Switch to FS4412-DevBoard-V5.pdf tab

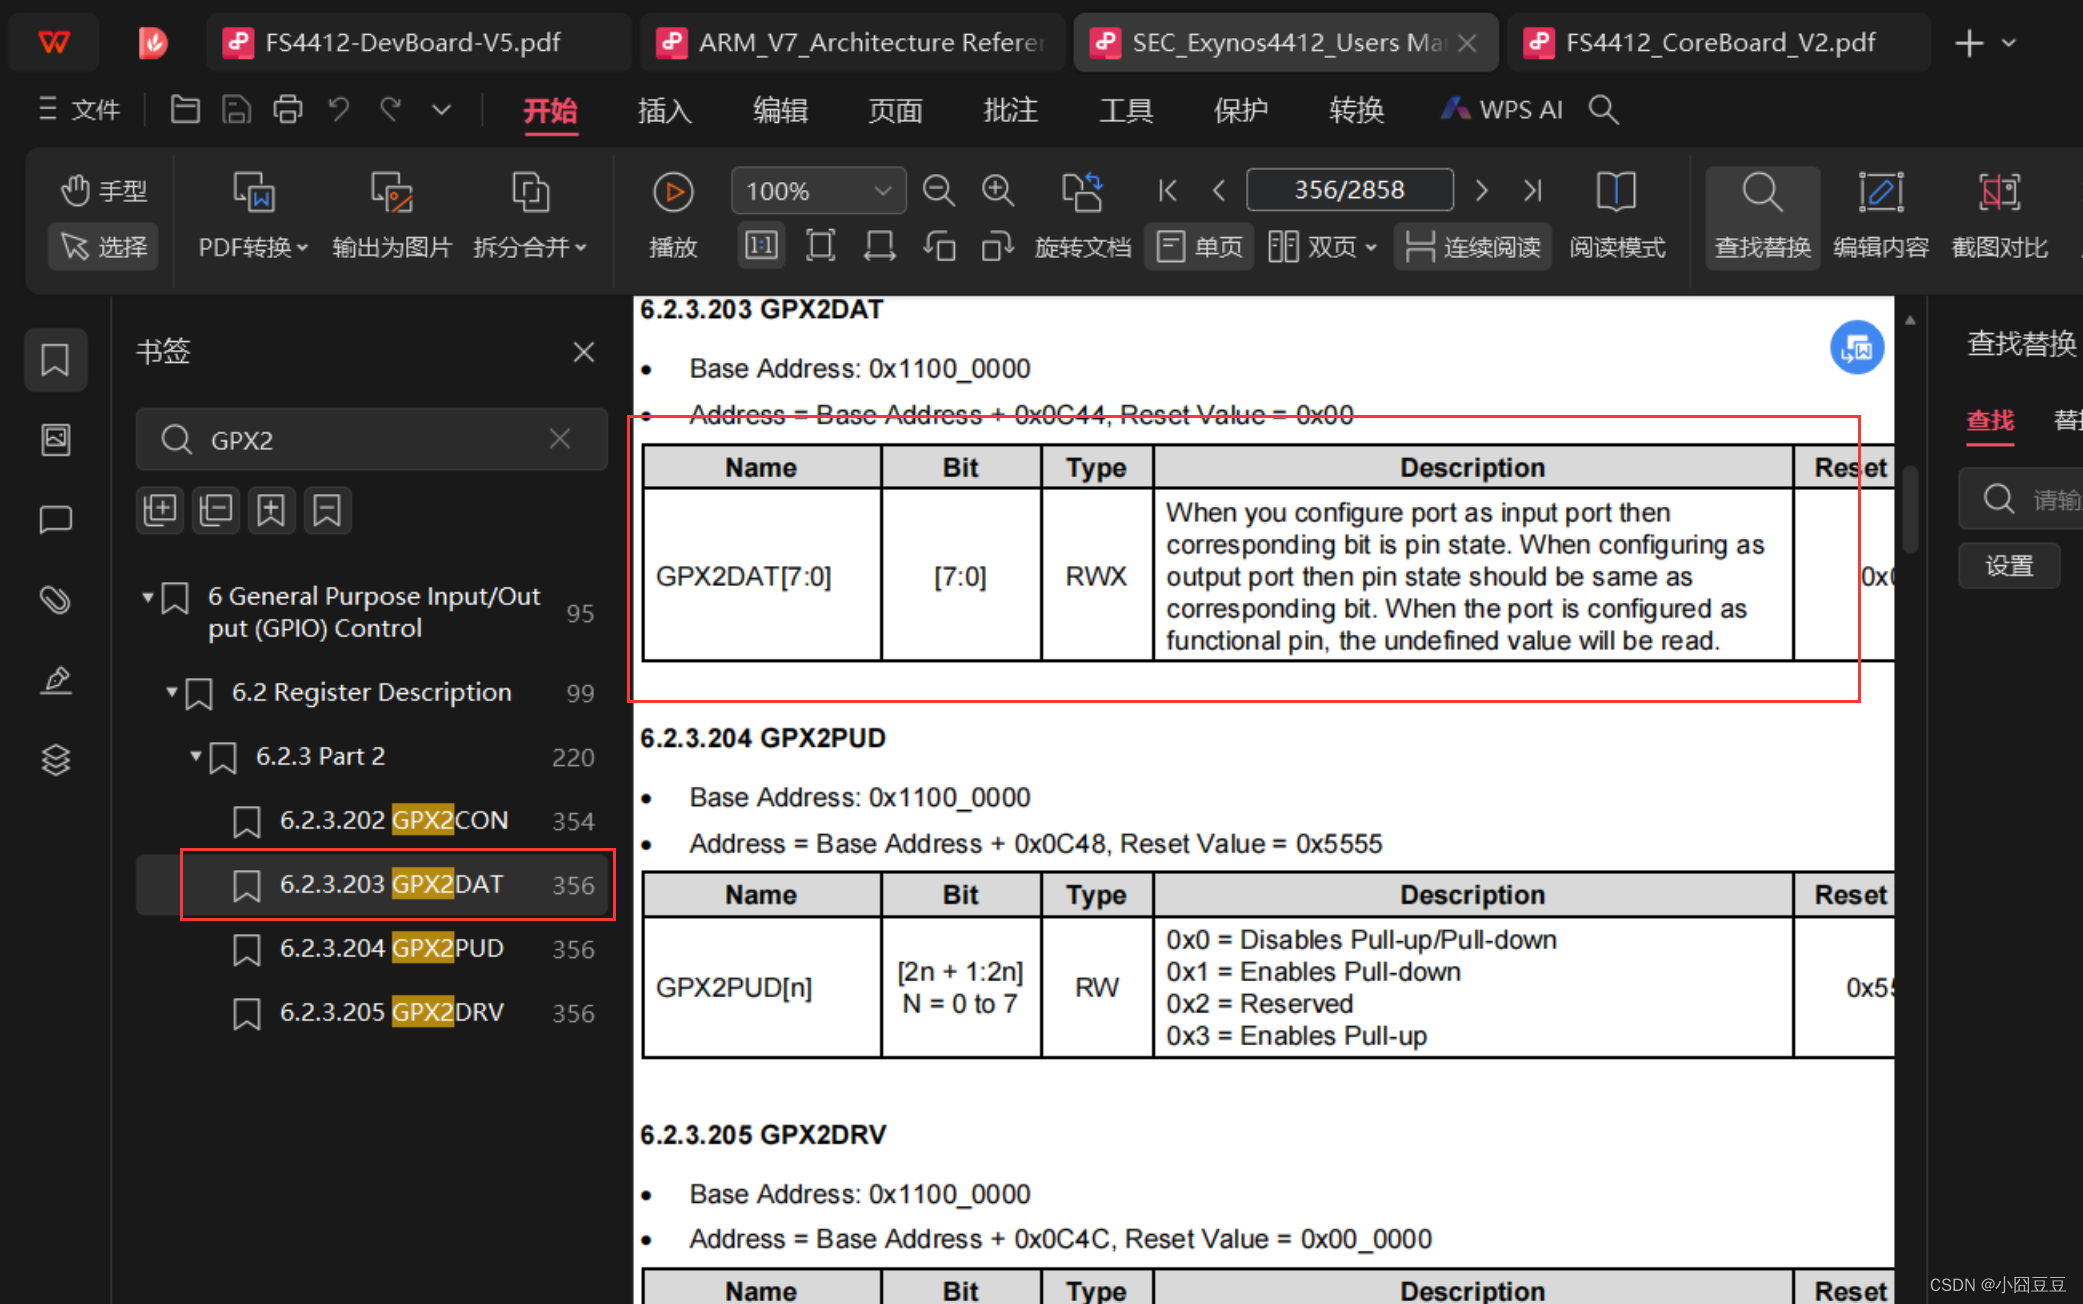pyautogui.click(x=418, y=42)
